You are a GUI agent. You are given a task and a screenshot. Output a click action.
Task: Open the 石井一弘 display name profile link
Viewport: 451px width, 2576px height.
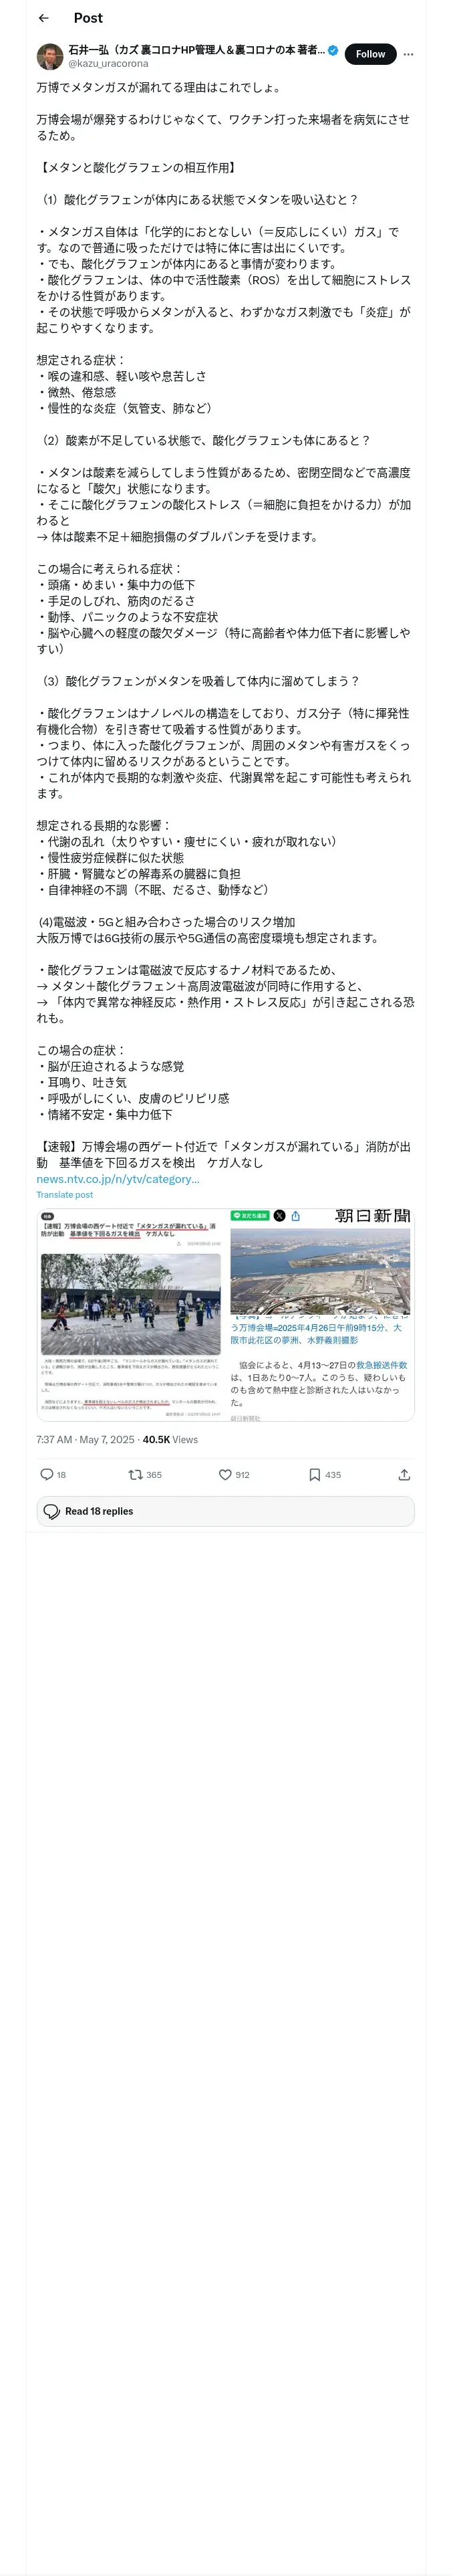click(196, 49)
